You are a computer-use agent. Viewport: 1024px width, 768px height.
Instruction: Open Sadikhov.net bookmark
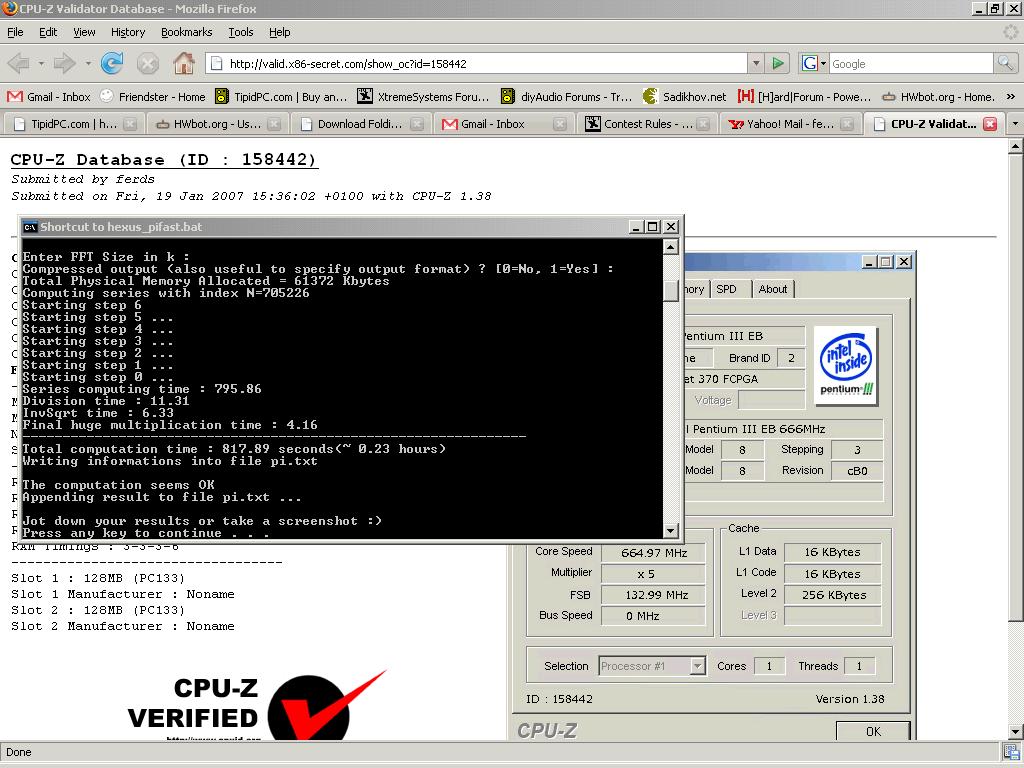(684, 97)
